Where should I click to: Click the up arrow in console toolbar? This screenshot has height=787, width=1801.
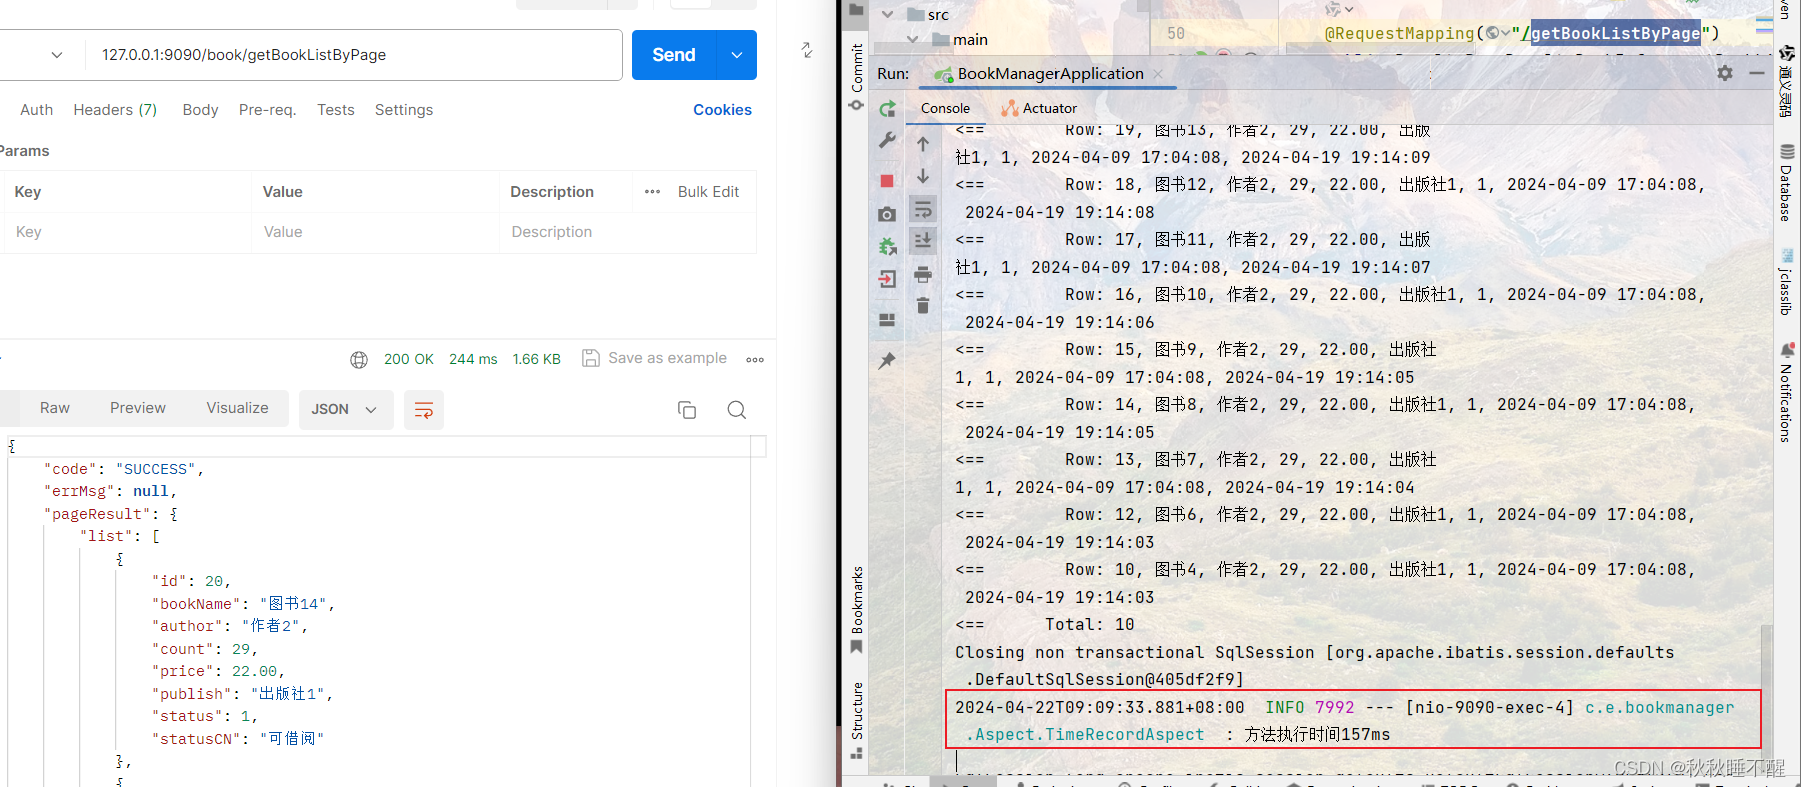[x=923, y=144]
